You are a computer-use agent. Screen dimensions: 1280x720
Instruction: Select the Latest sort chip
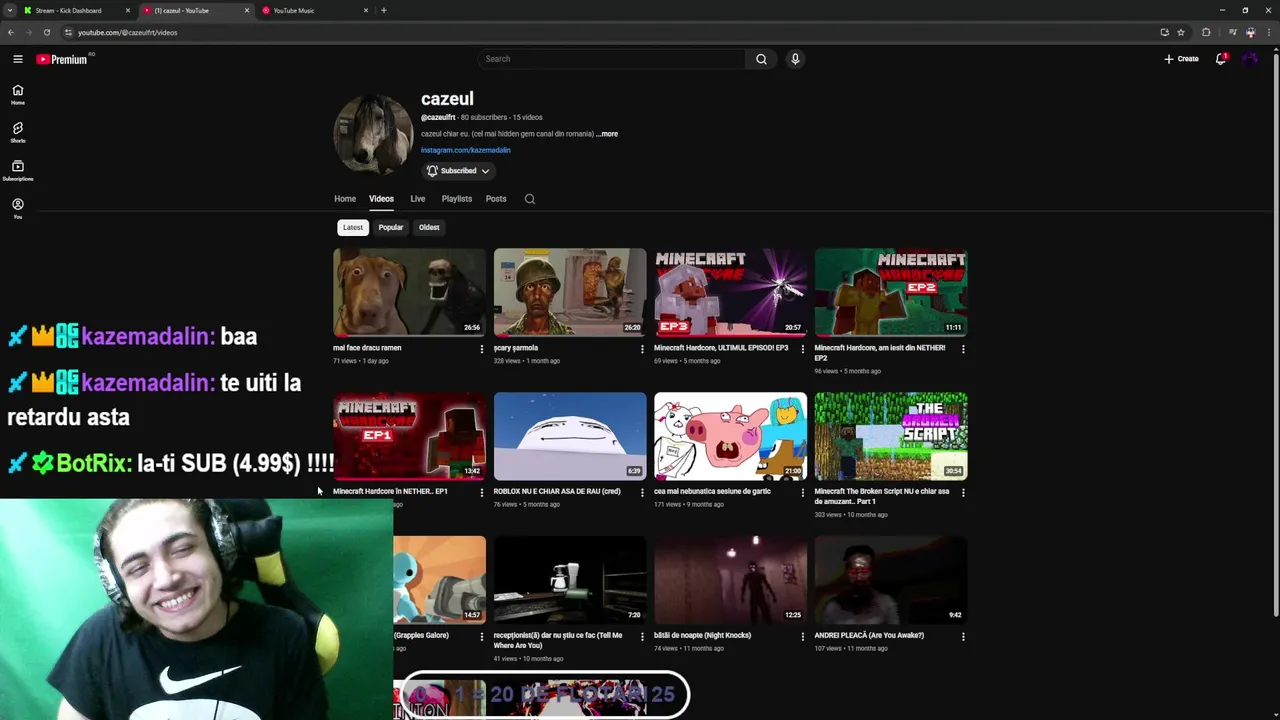click(353, 227)
